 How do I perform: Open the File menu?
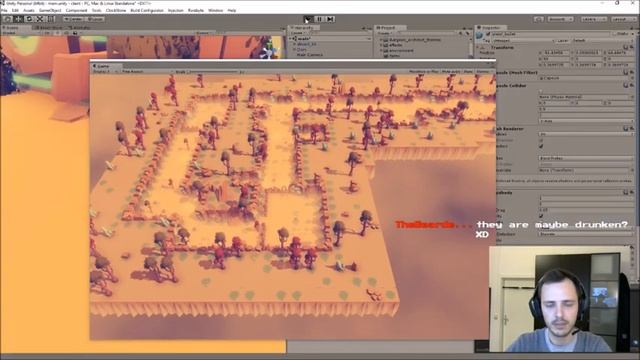click(4, 10)
